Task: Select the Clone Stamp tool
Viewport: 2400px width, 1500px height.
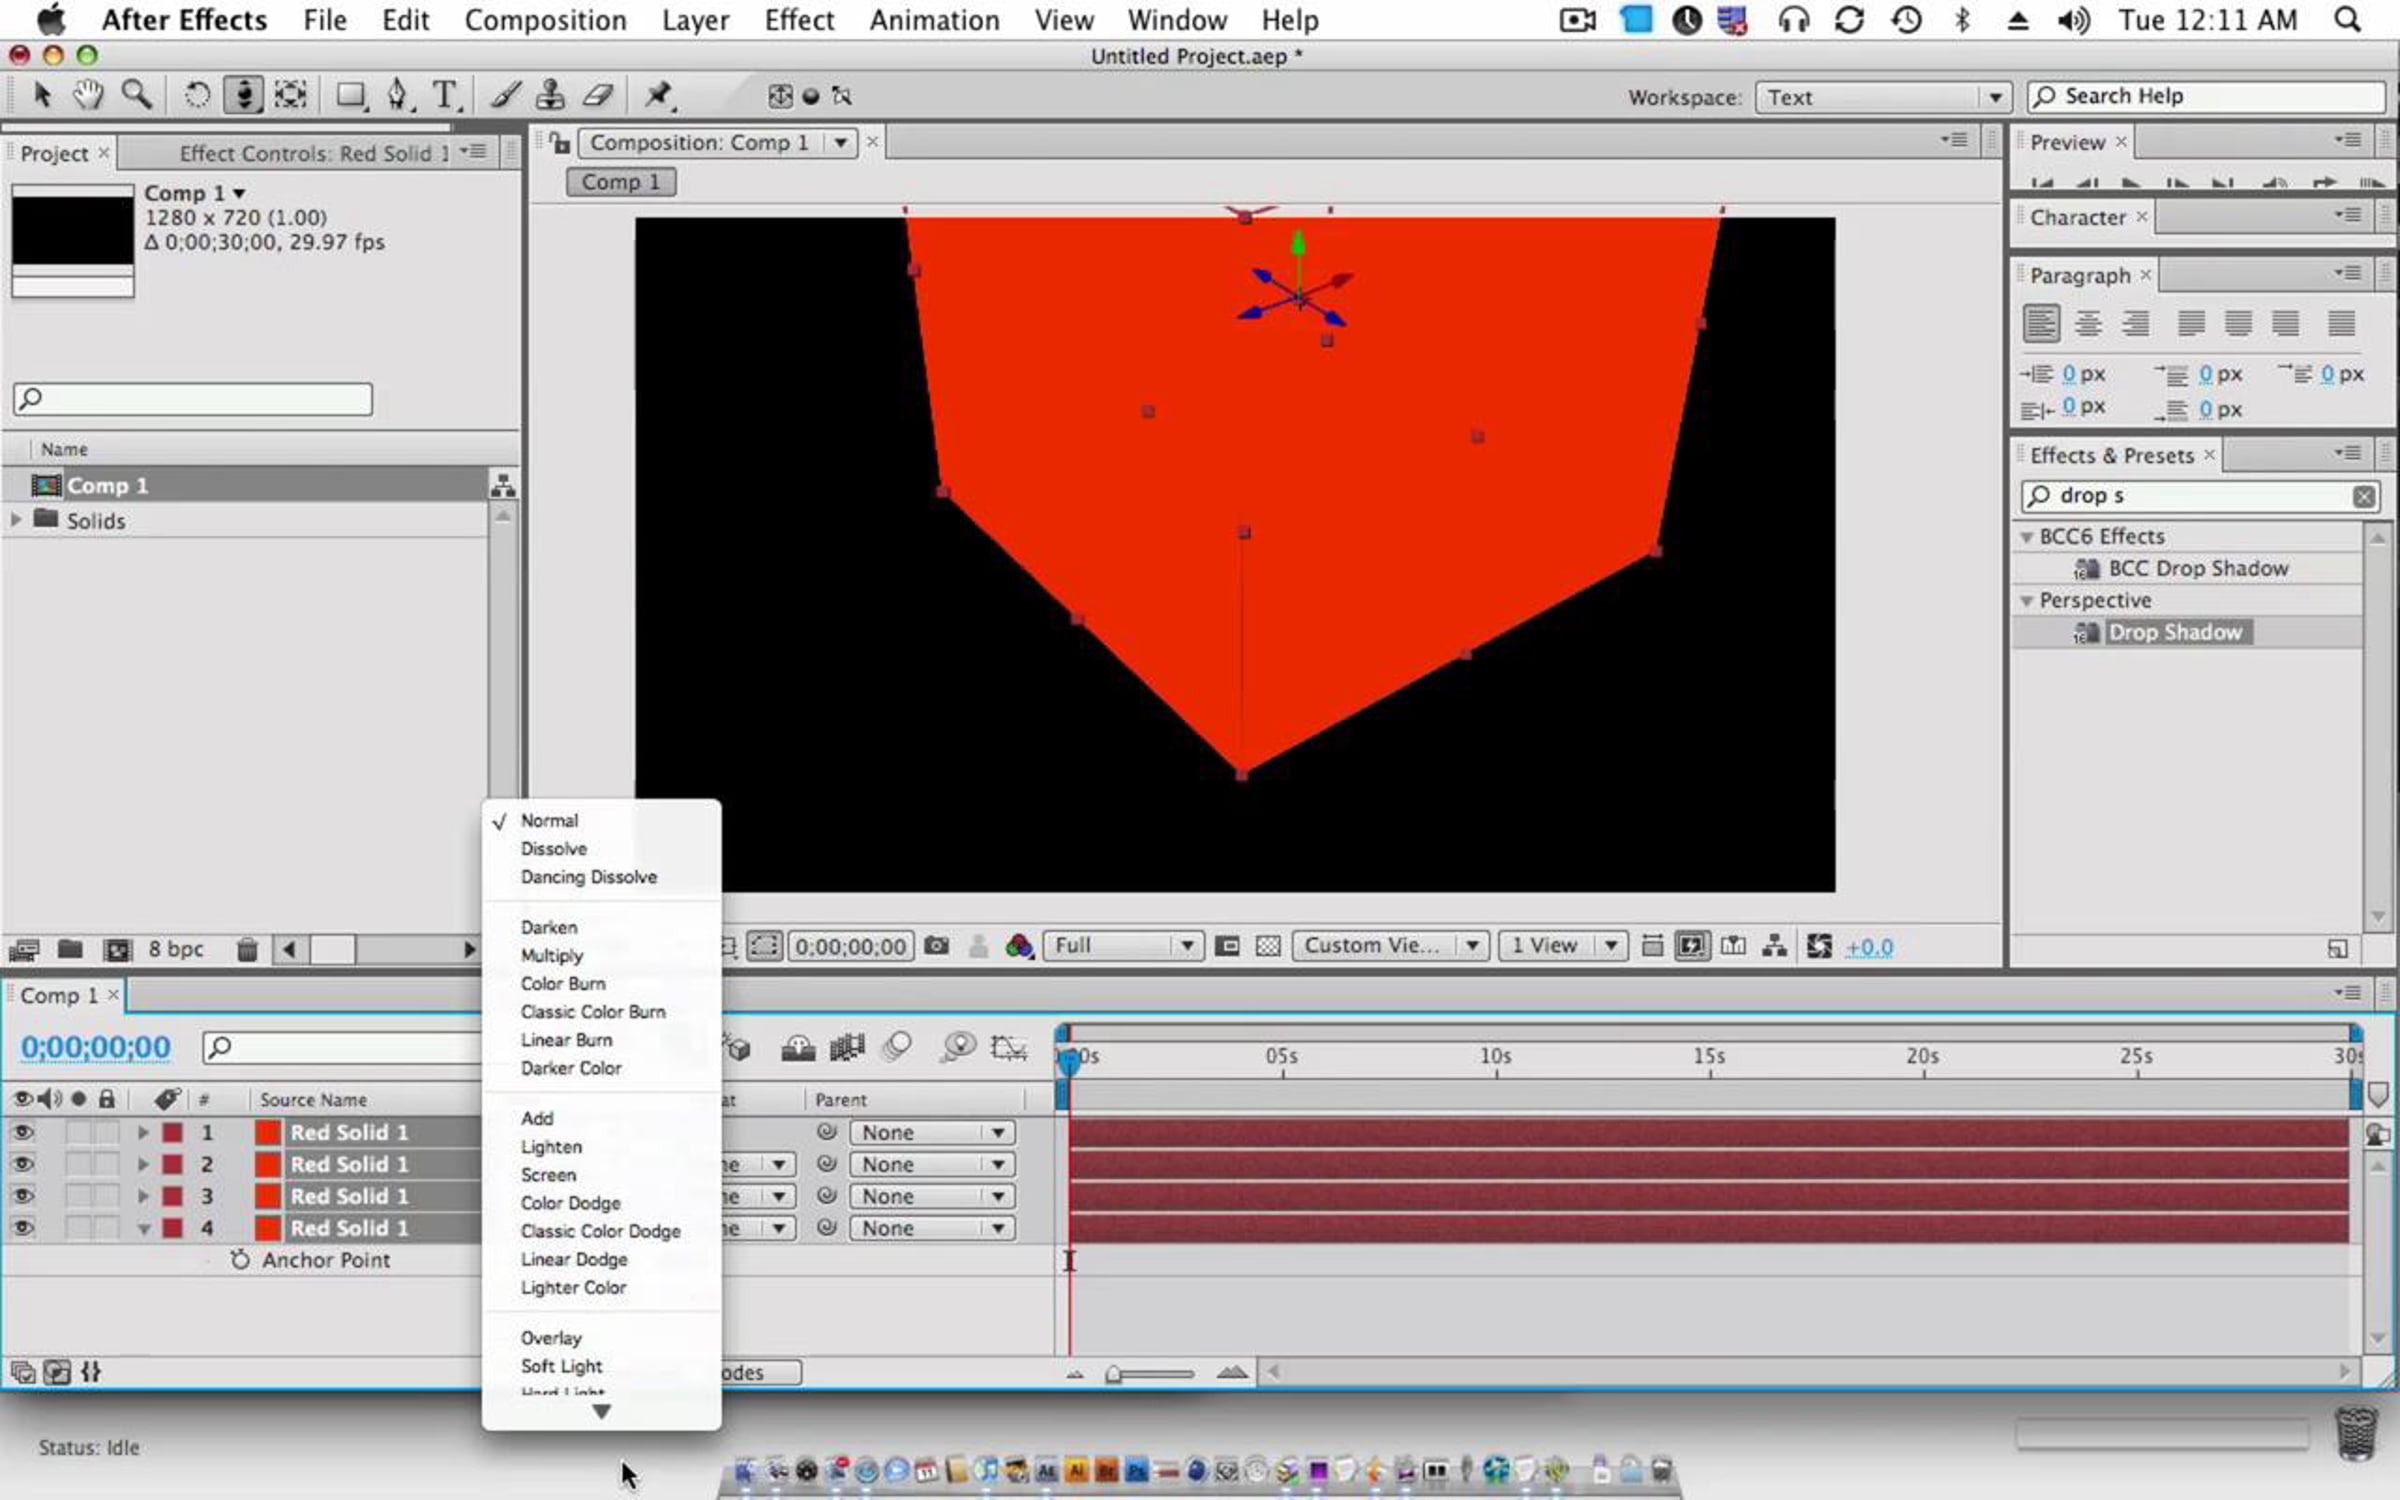Action: [x=550, y=96]
